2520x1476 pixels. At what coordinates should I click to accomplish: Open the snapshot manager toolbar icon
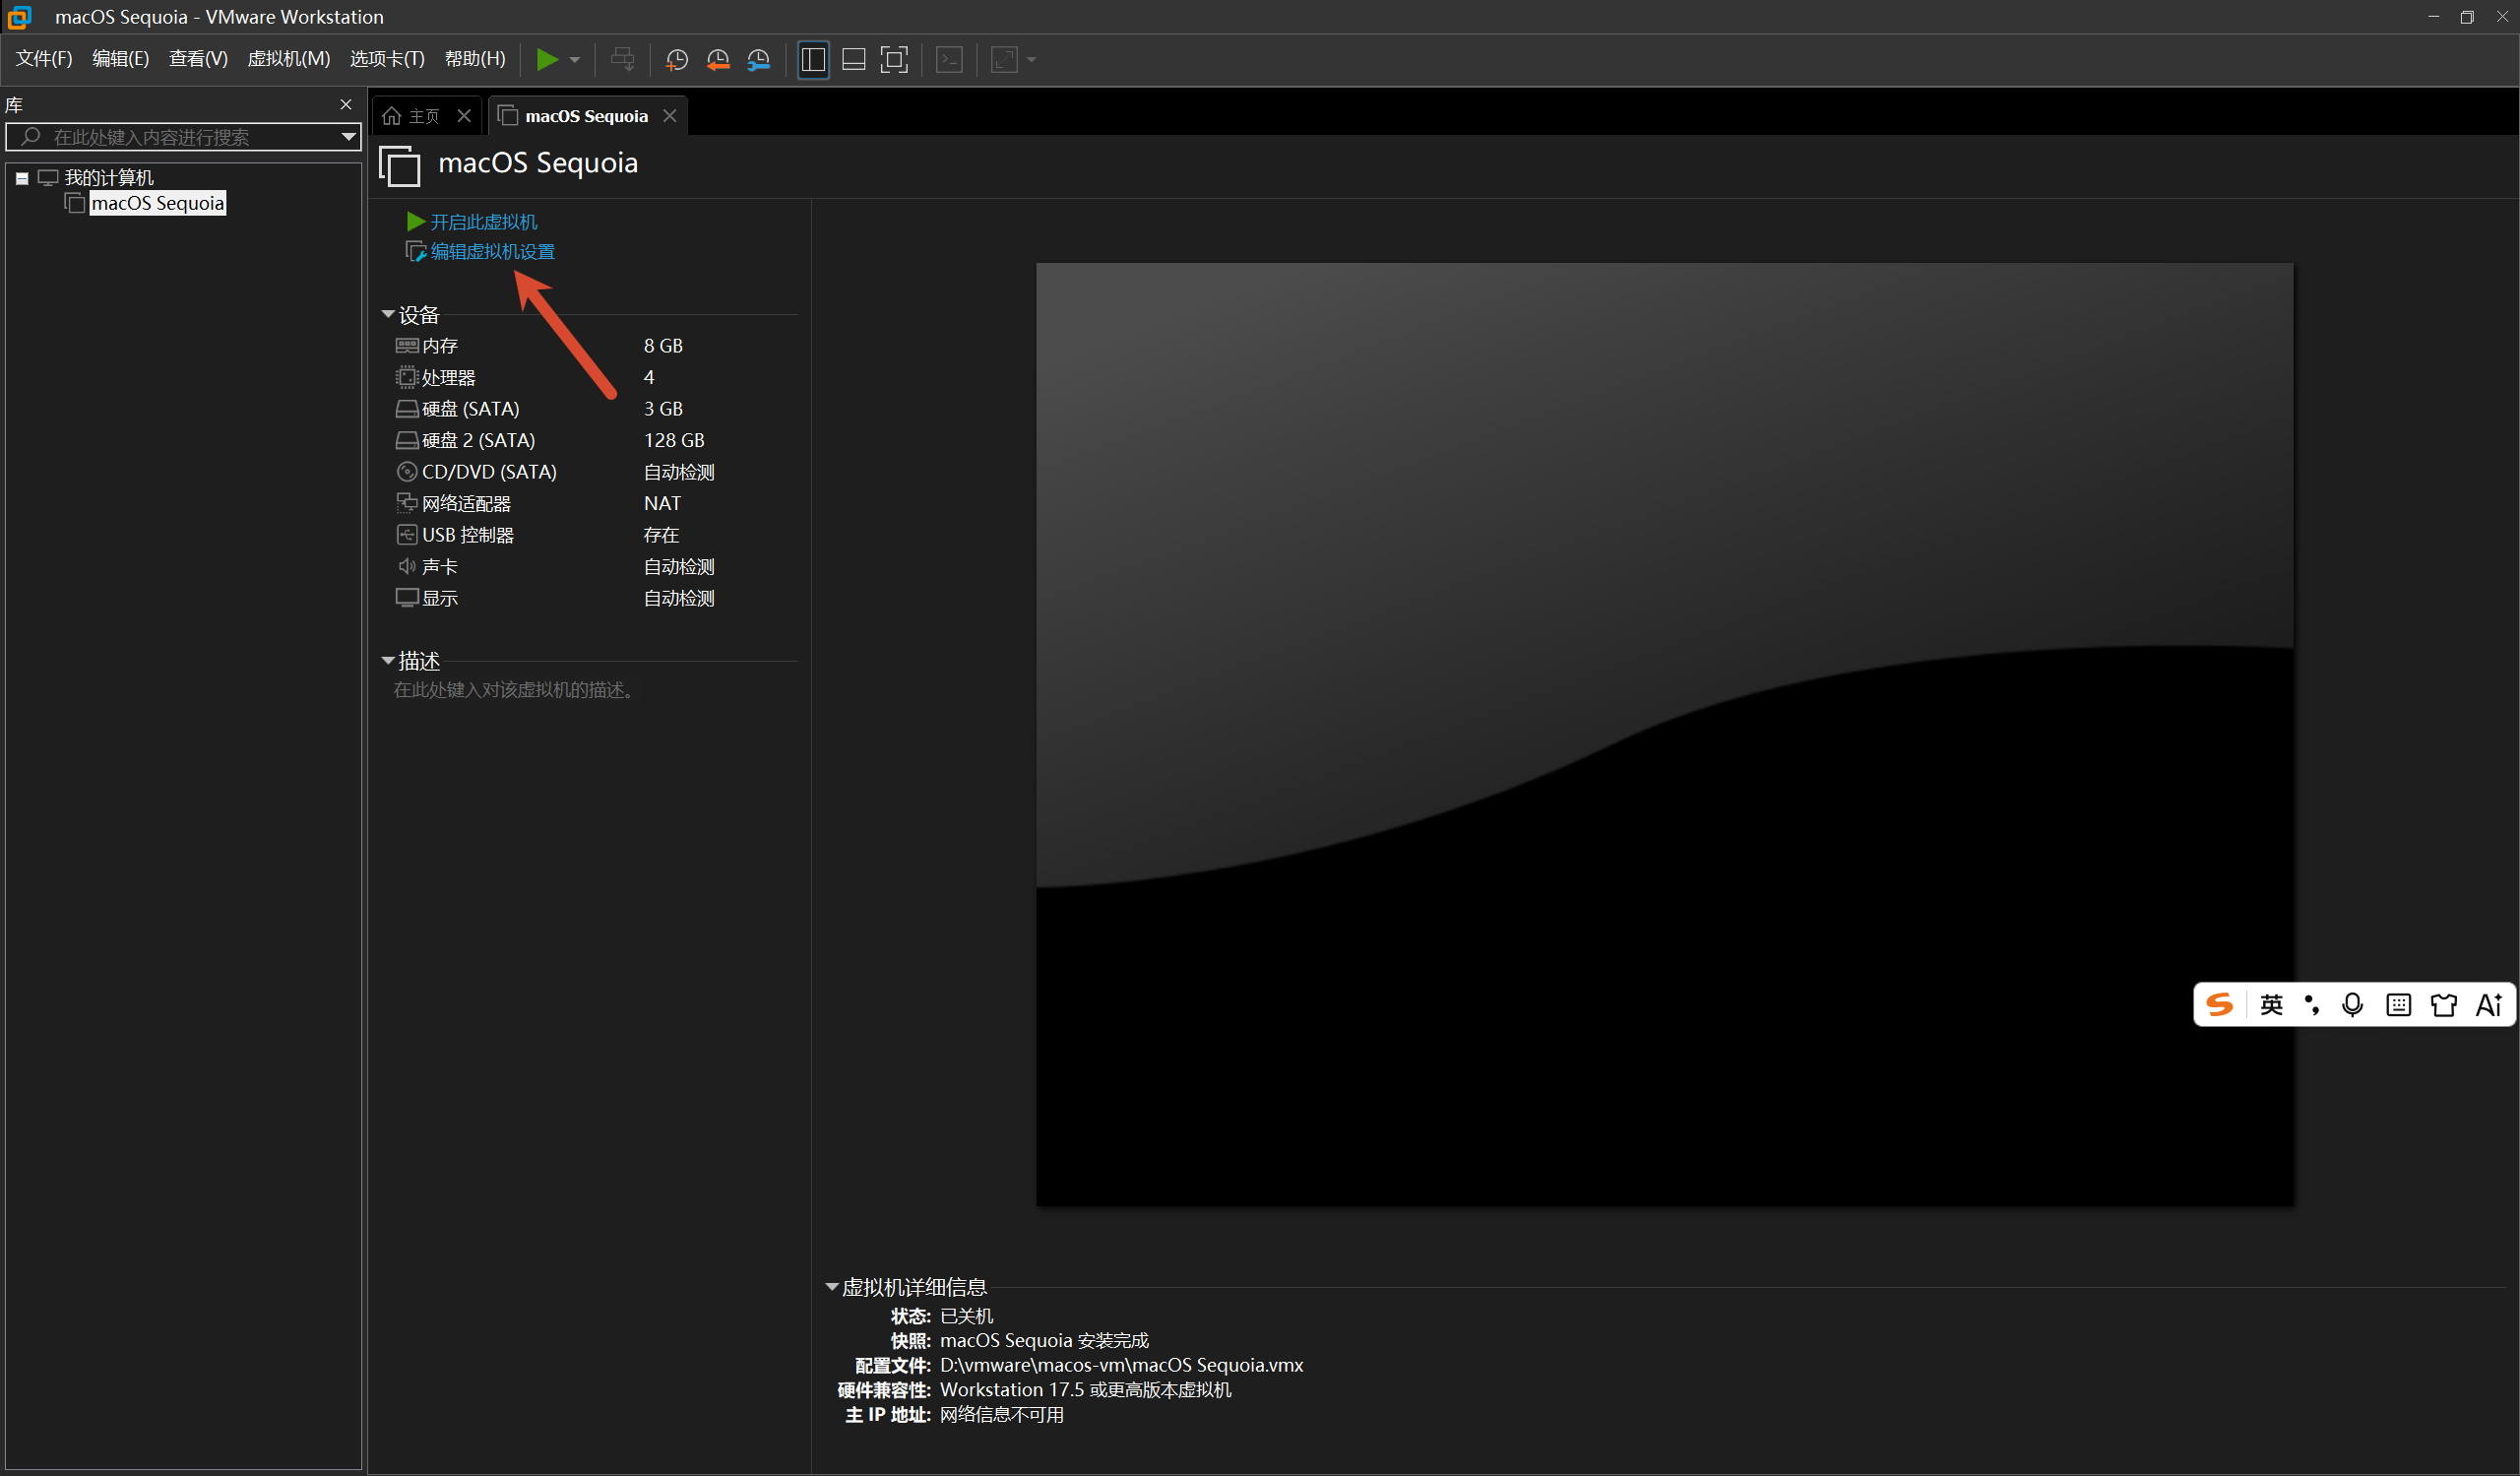759,60
